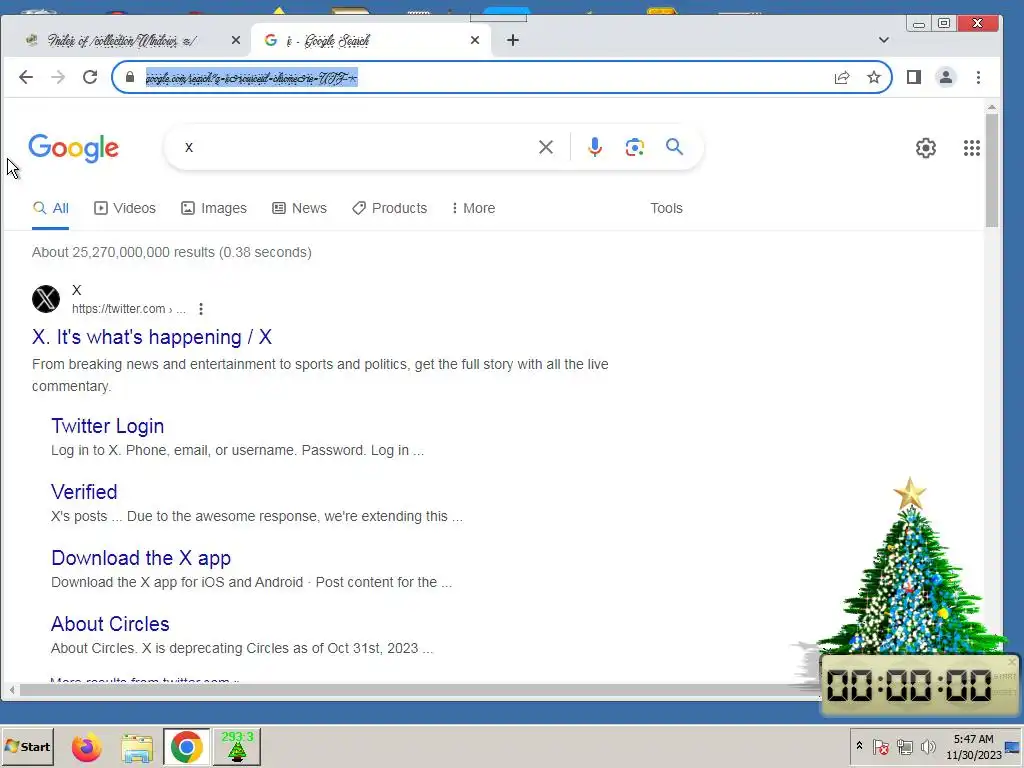The height and width of the screenshot is (768, 1024).
Task: Click the Chrome taskbar button
Action: (187, 747)
